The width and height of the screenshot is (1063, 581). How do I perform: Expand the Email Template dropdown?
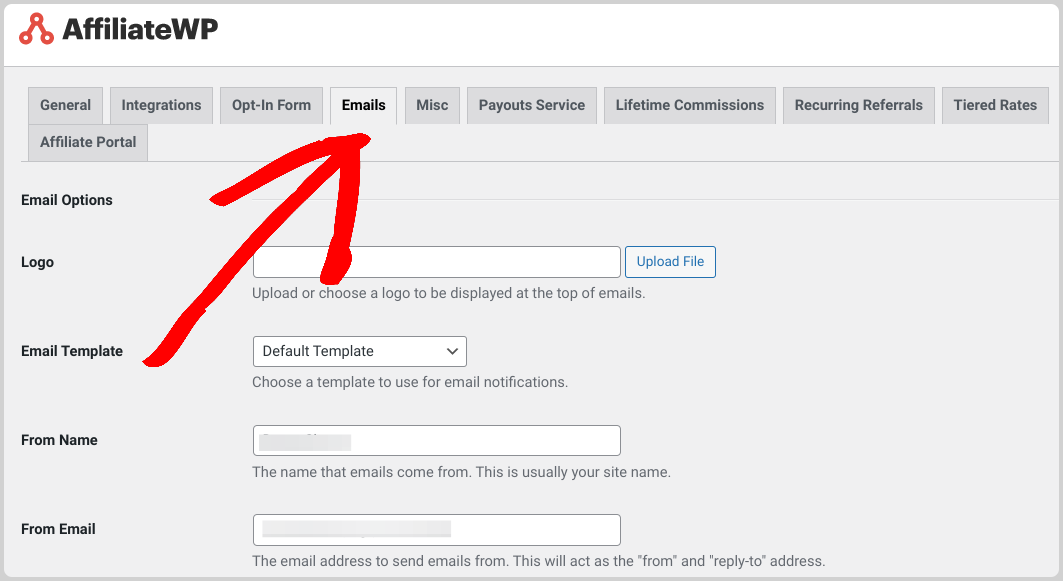tap(359, 351)
